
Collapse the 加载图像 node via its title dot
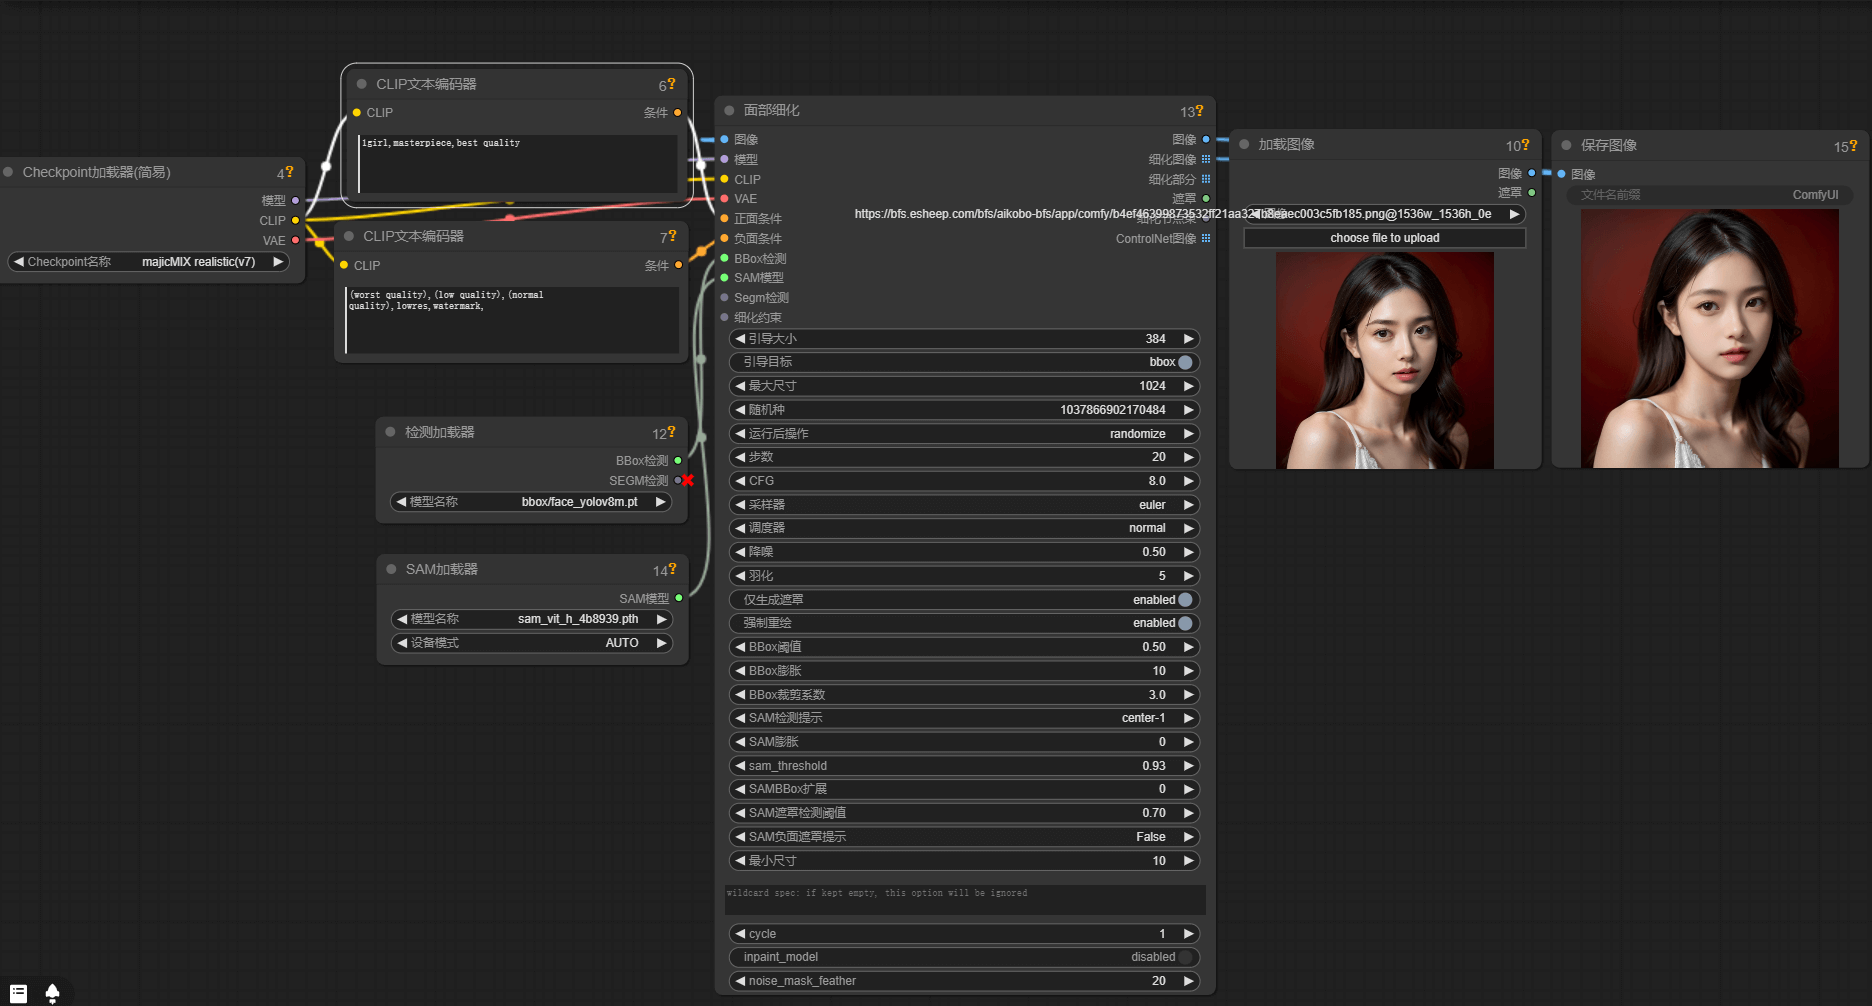tap(1244, 145)
